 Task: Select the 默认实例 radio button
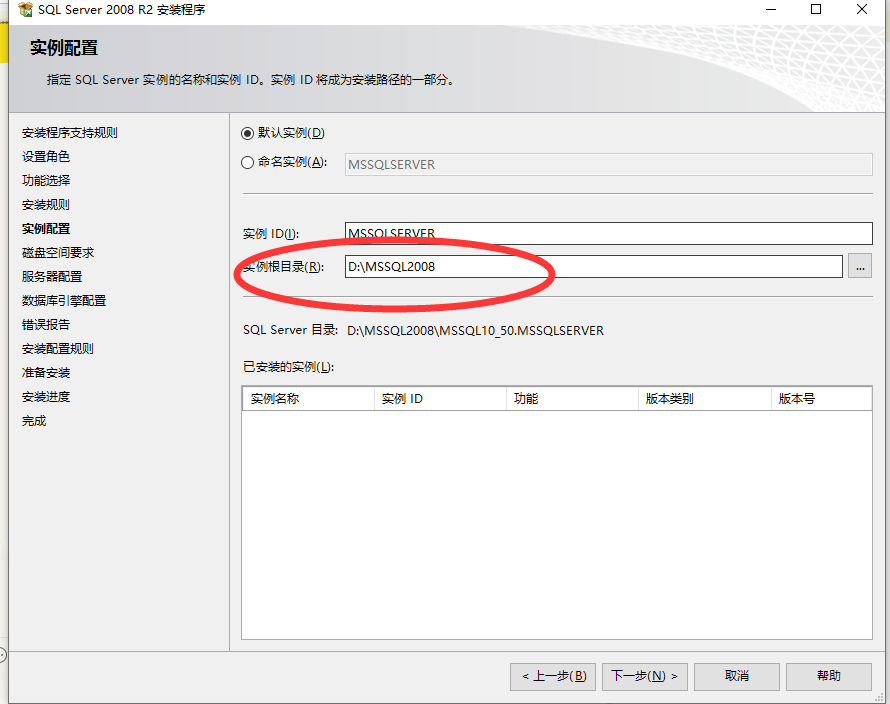247,133
